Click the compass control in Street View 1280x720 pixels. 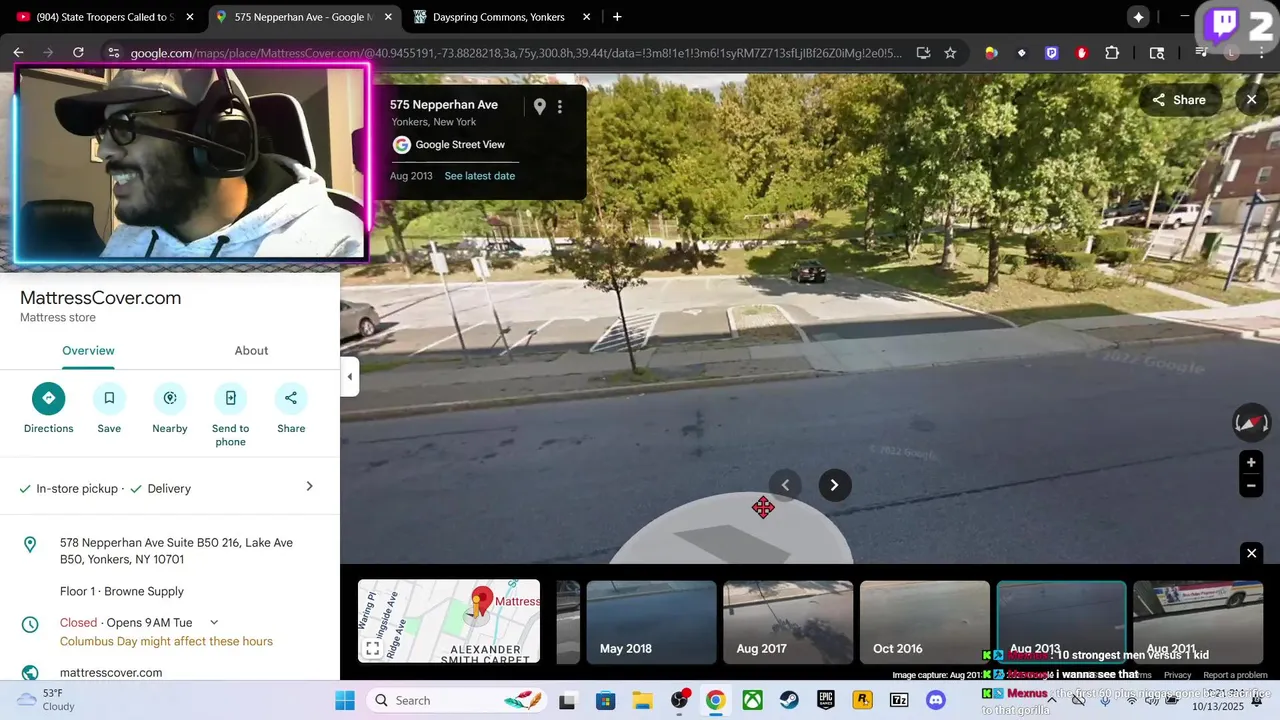pos(1251,423)
